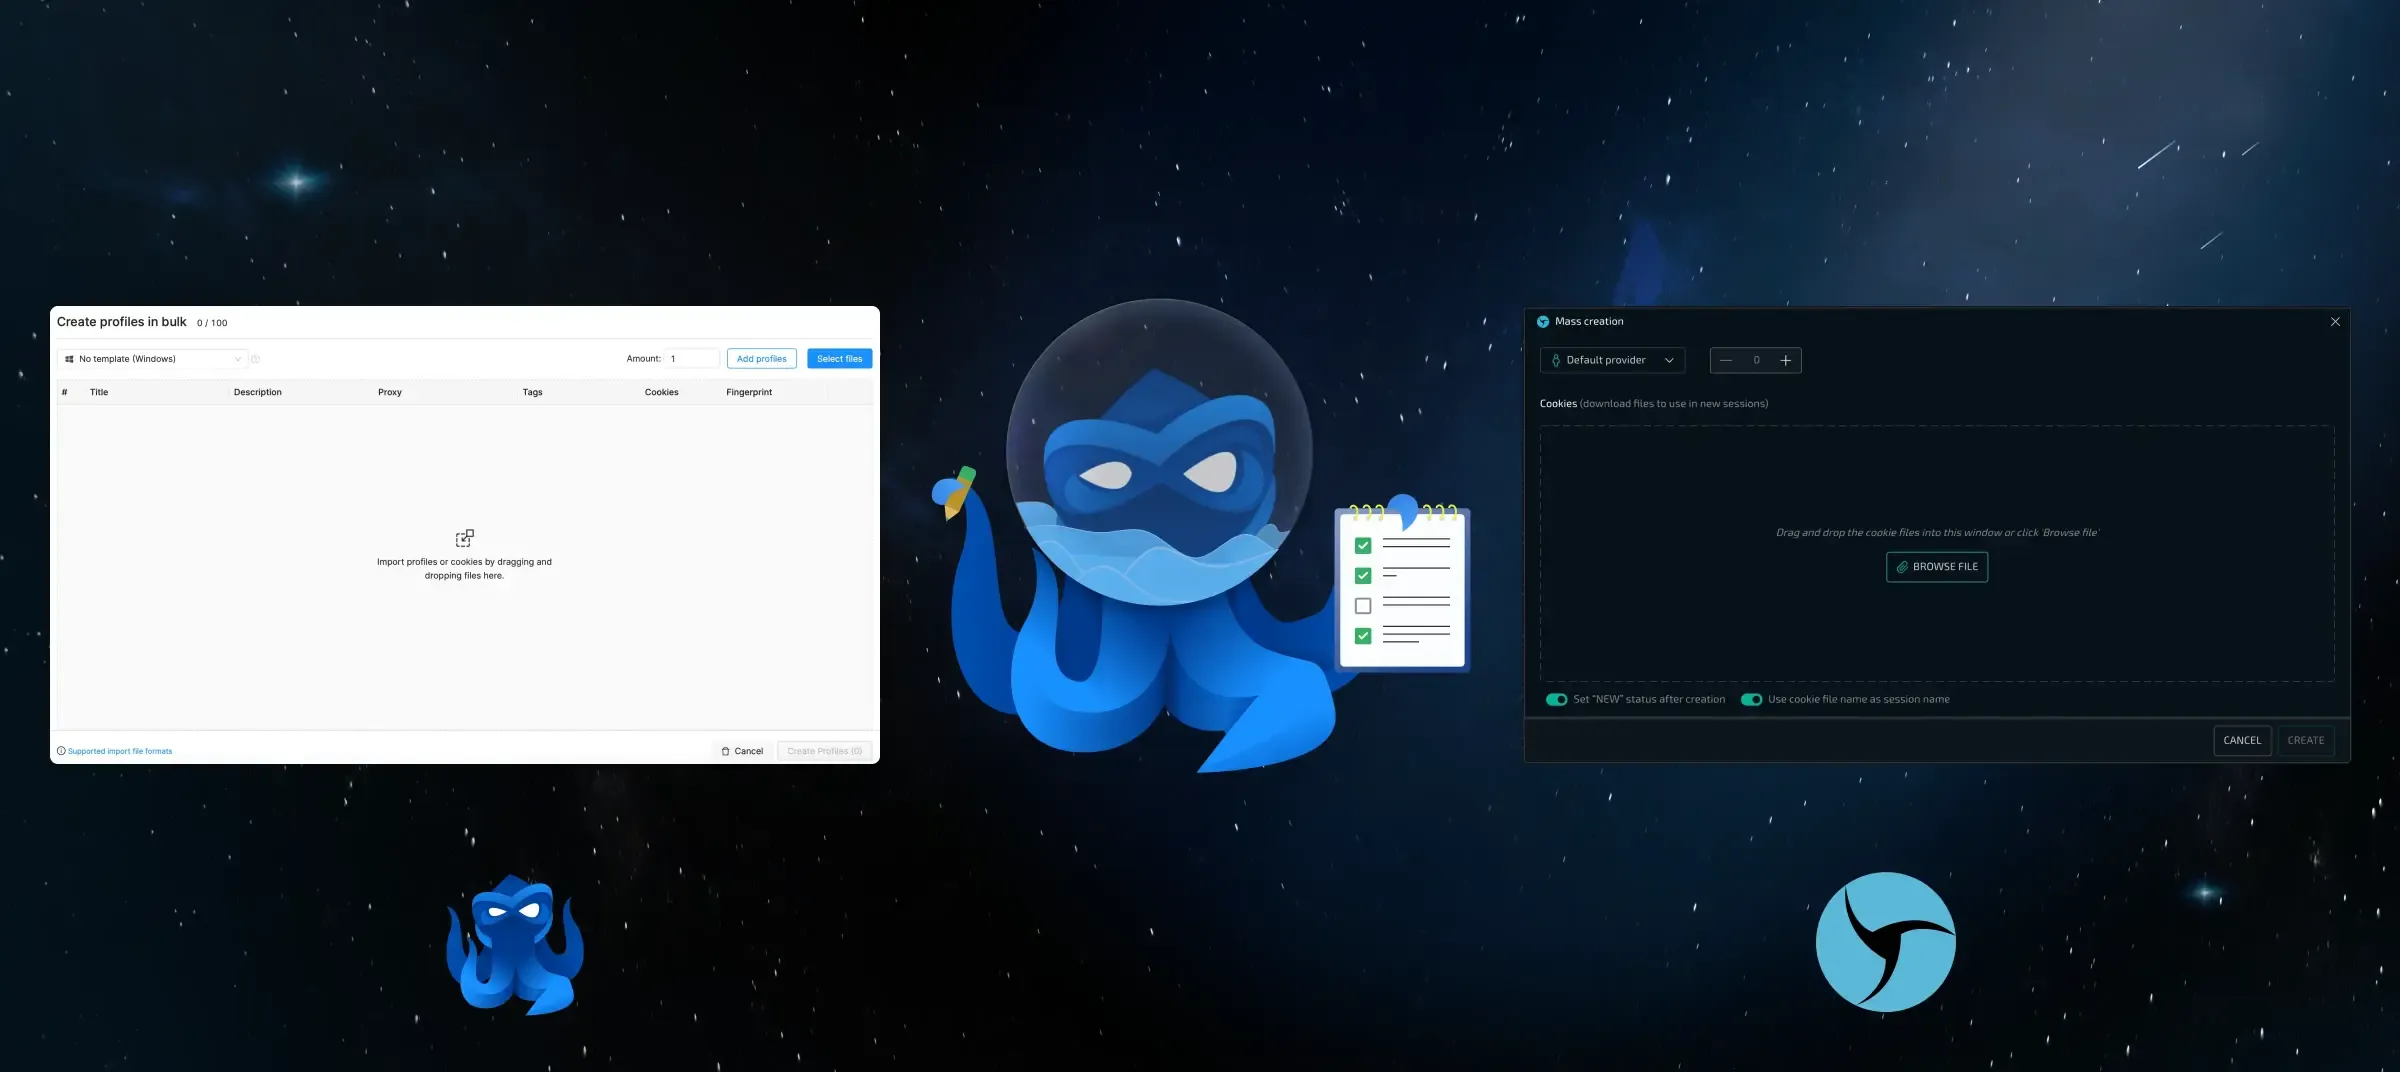Click the info icon before Supported import formats
The height and width of the screenshot is (1072, 2400).
tap(61, 751)
